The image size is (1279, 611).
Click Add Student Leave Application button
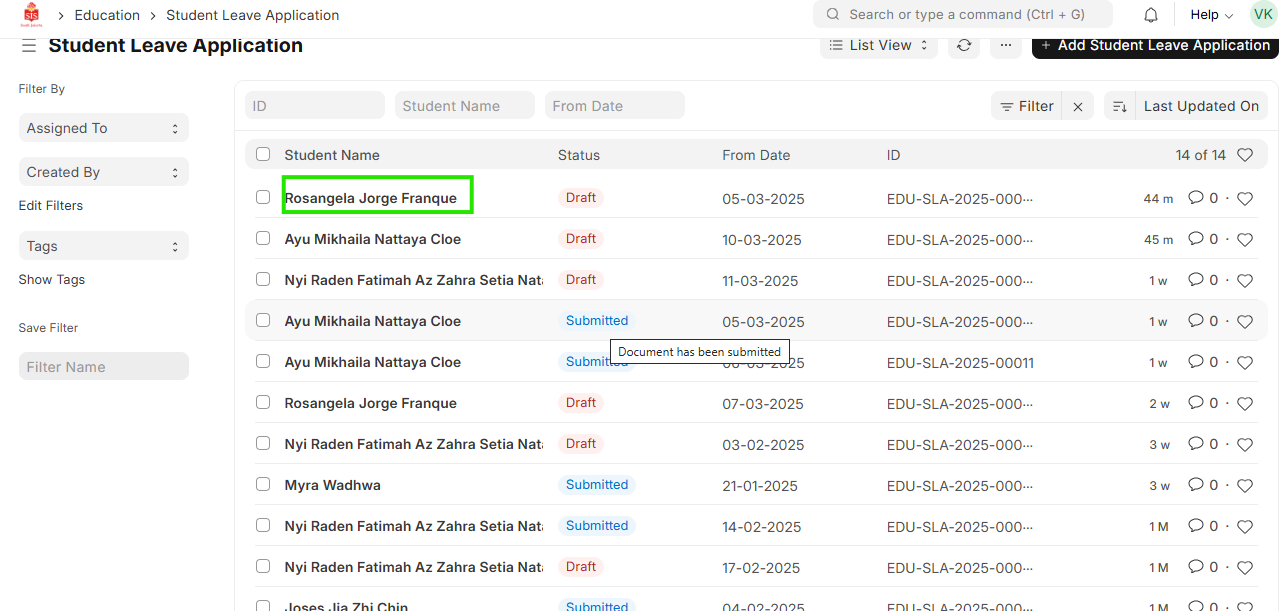[1155, 45]
